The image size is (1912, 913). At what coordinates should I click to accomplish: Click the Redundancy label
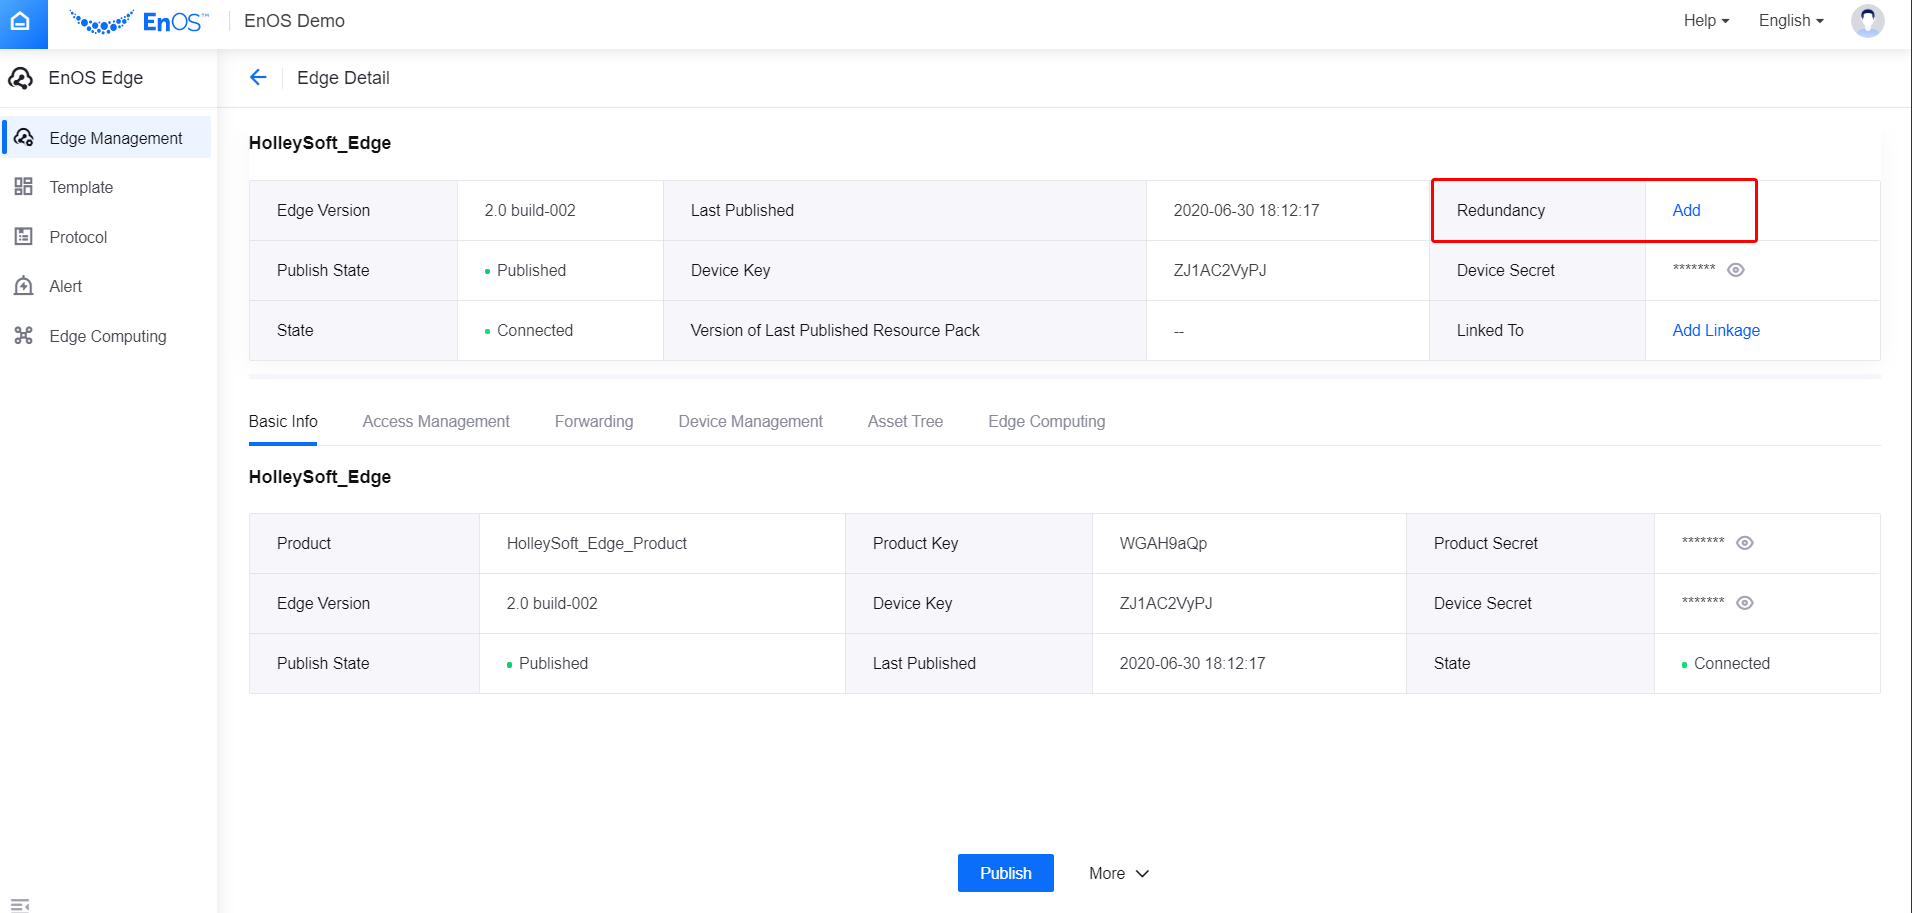click(x=1500, y=210)
